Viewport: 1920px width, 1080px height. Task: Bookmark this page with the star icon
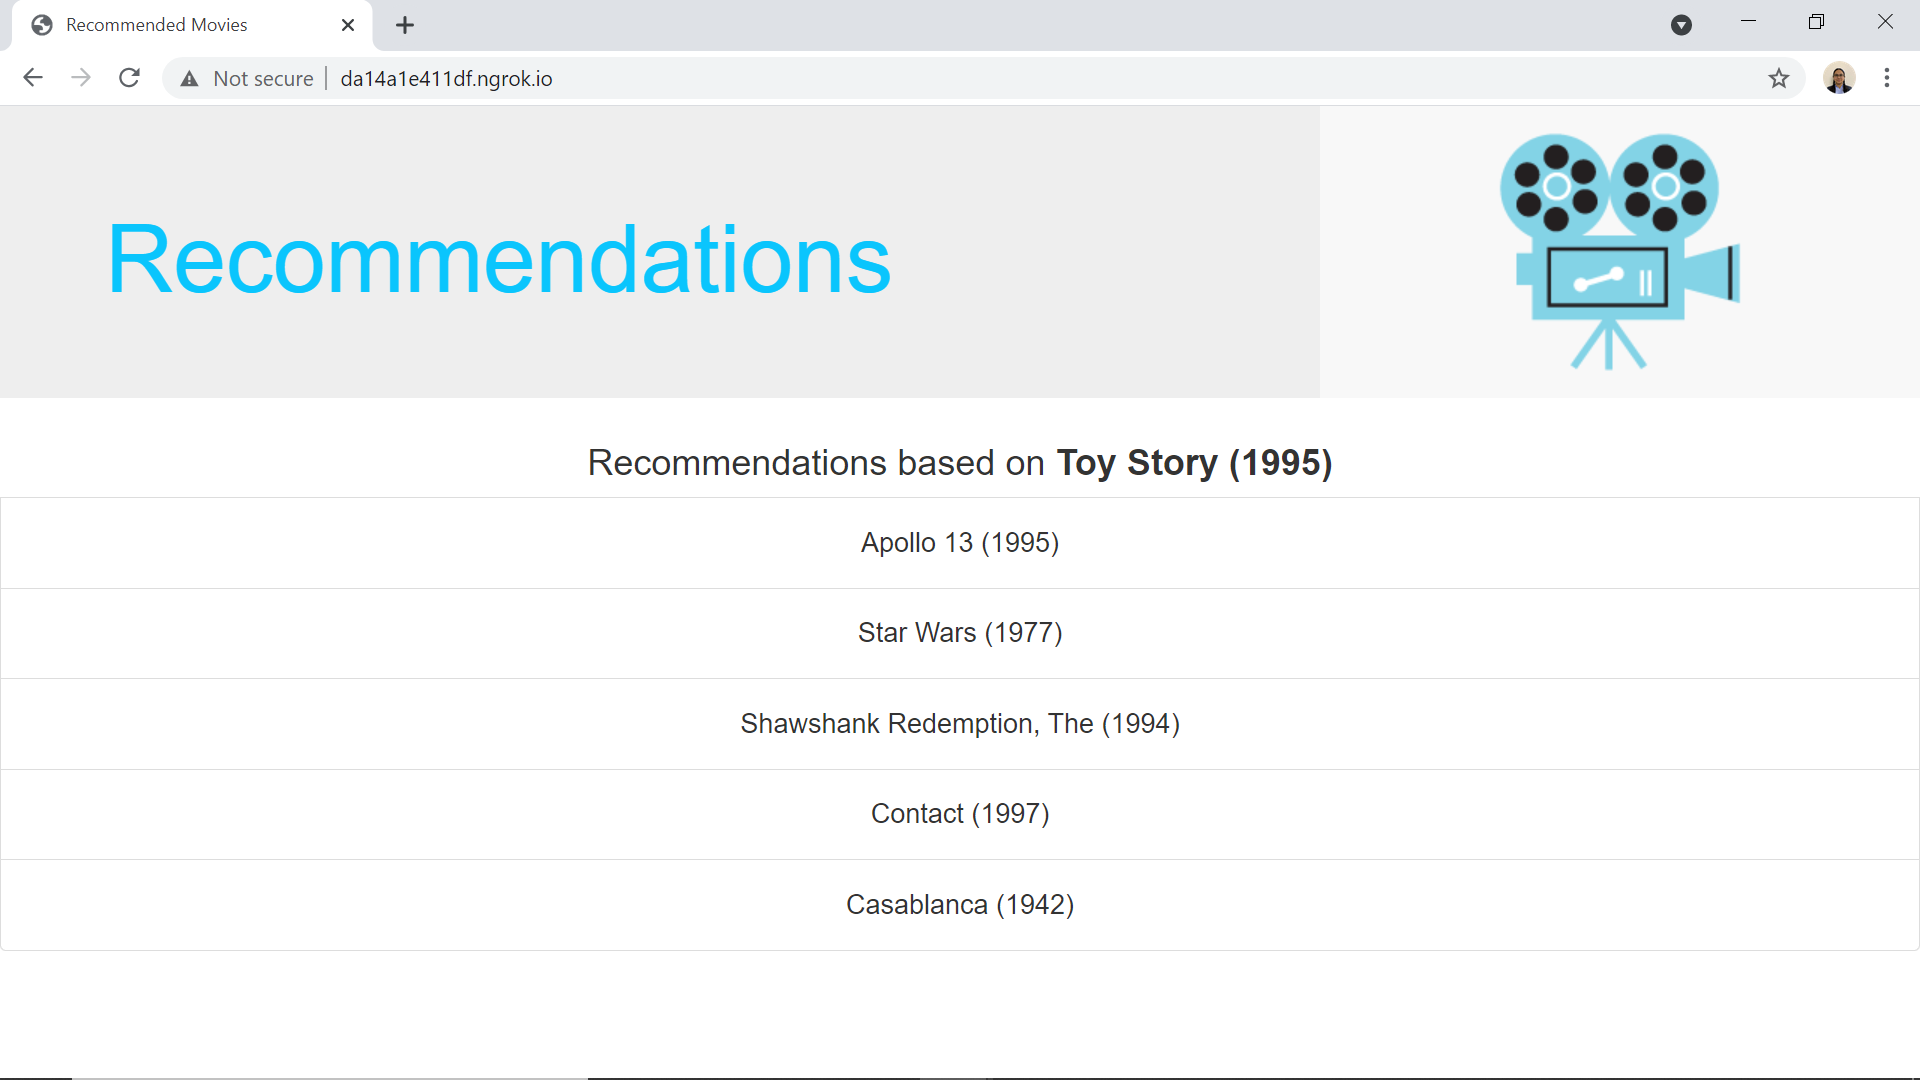(1779, 78)
